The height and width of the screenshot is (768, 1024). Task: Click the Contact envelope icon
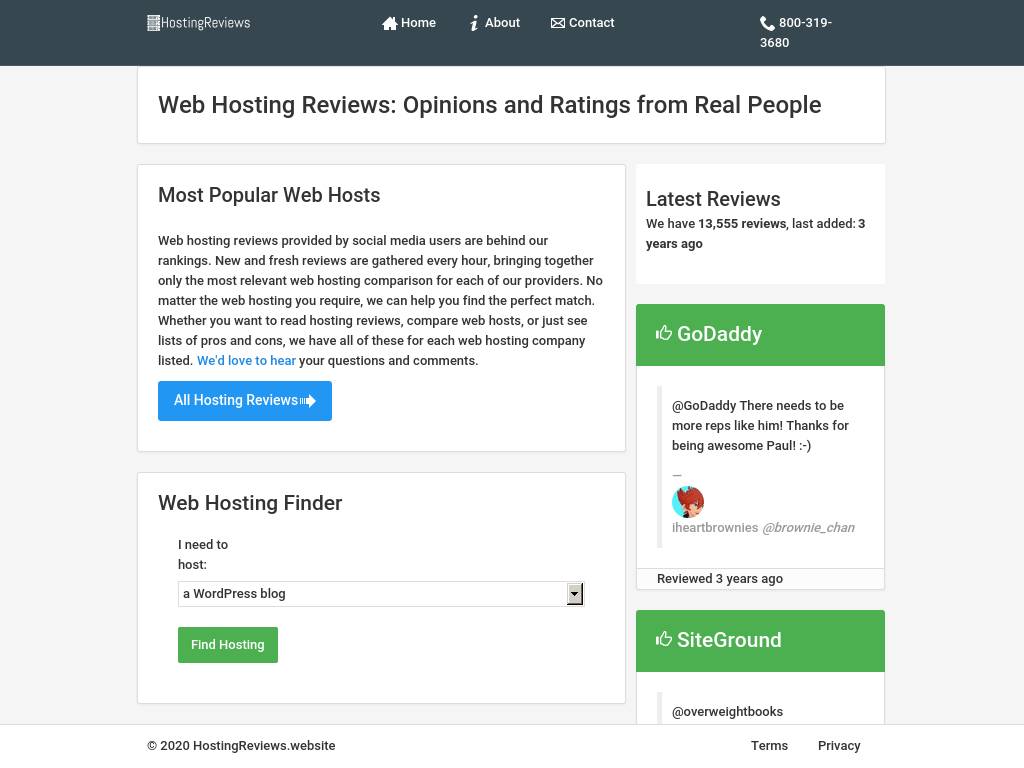(558, 23)
